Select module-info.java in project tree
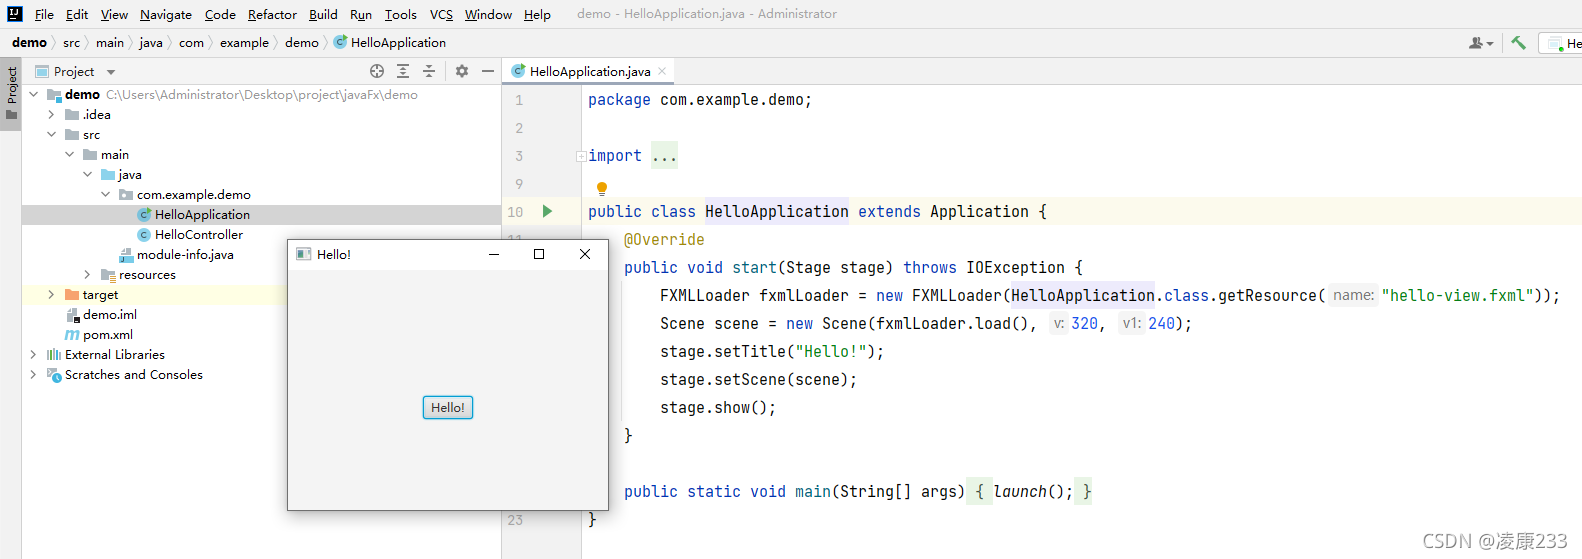The image size is (1582, 559). [185, 254]
